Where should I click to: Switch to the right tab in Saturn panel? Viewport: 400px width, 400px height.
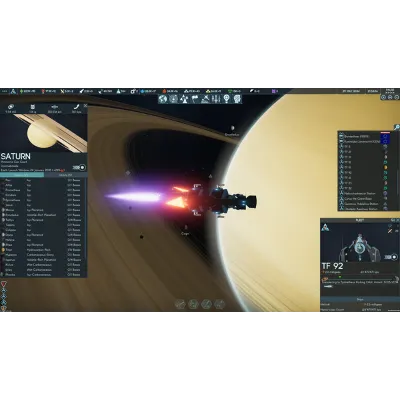[x=65, y=175]
